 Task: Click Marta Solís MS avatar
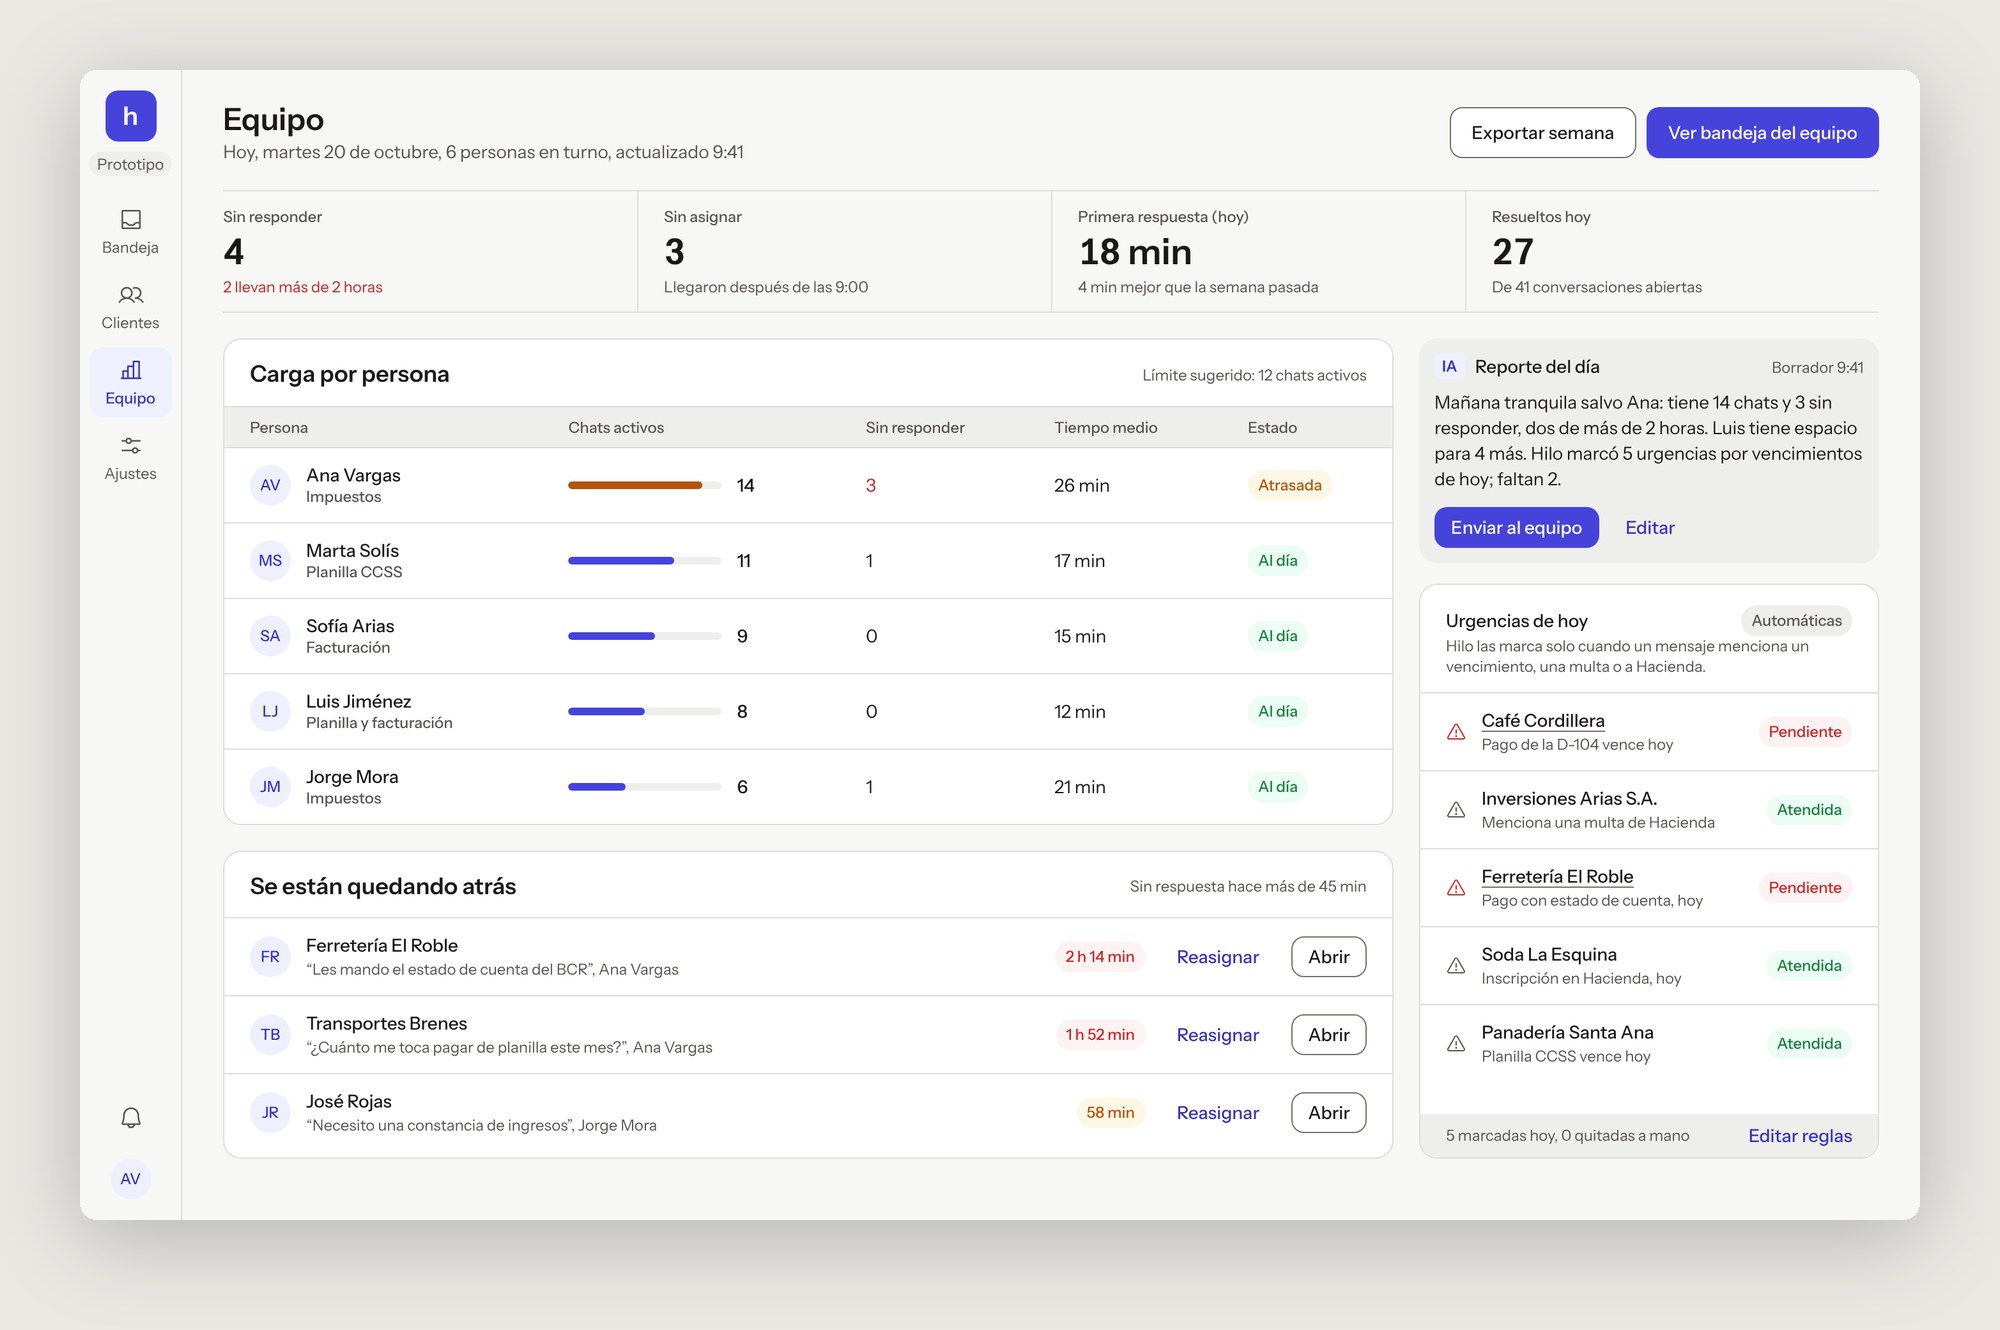(270, 561)
